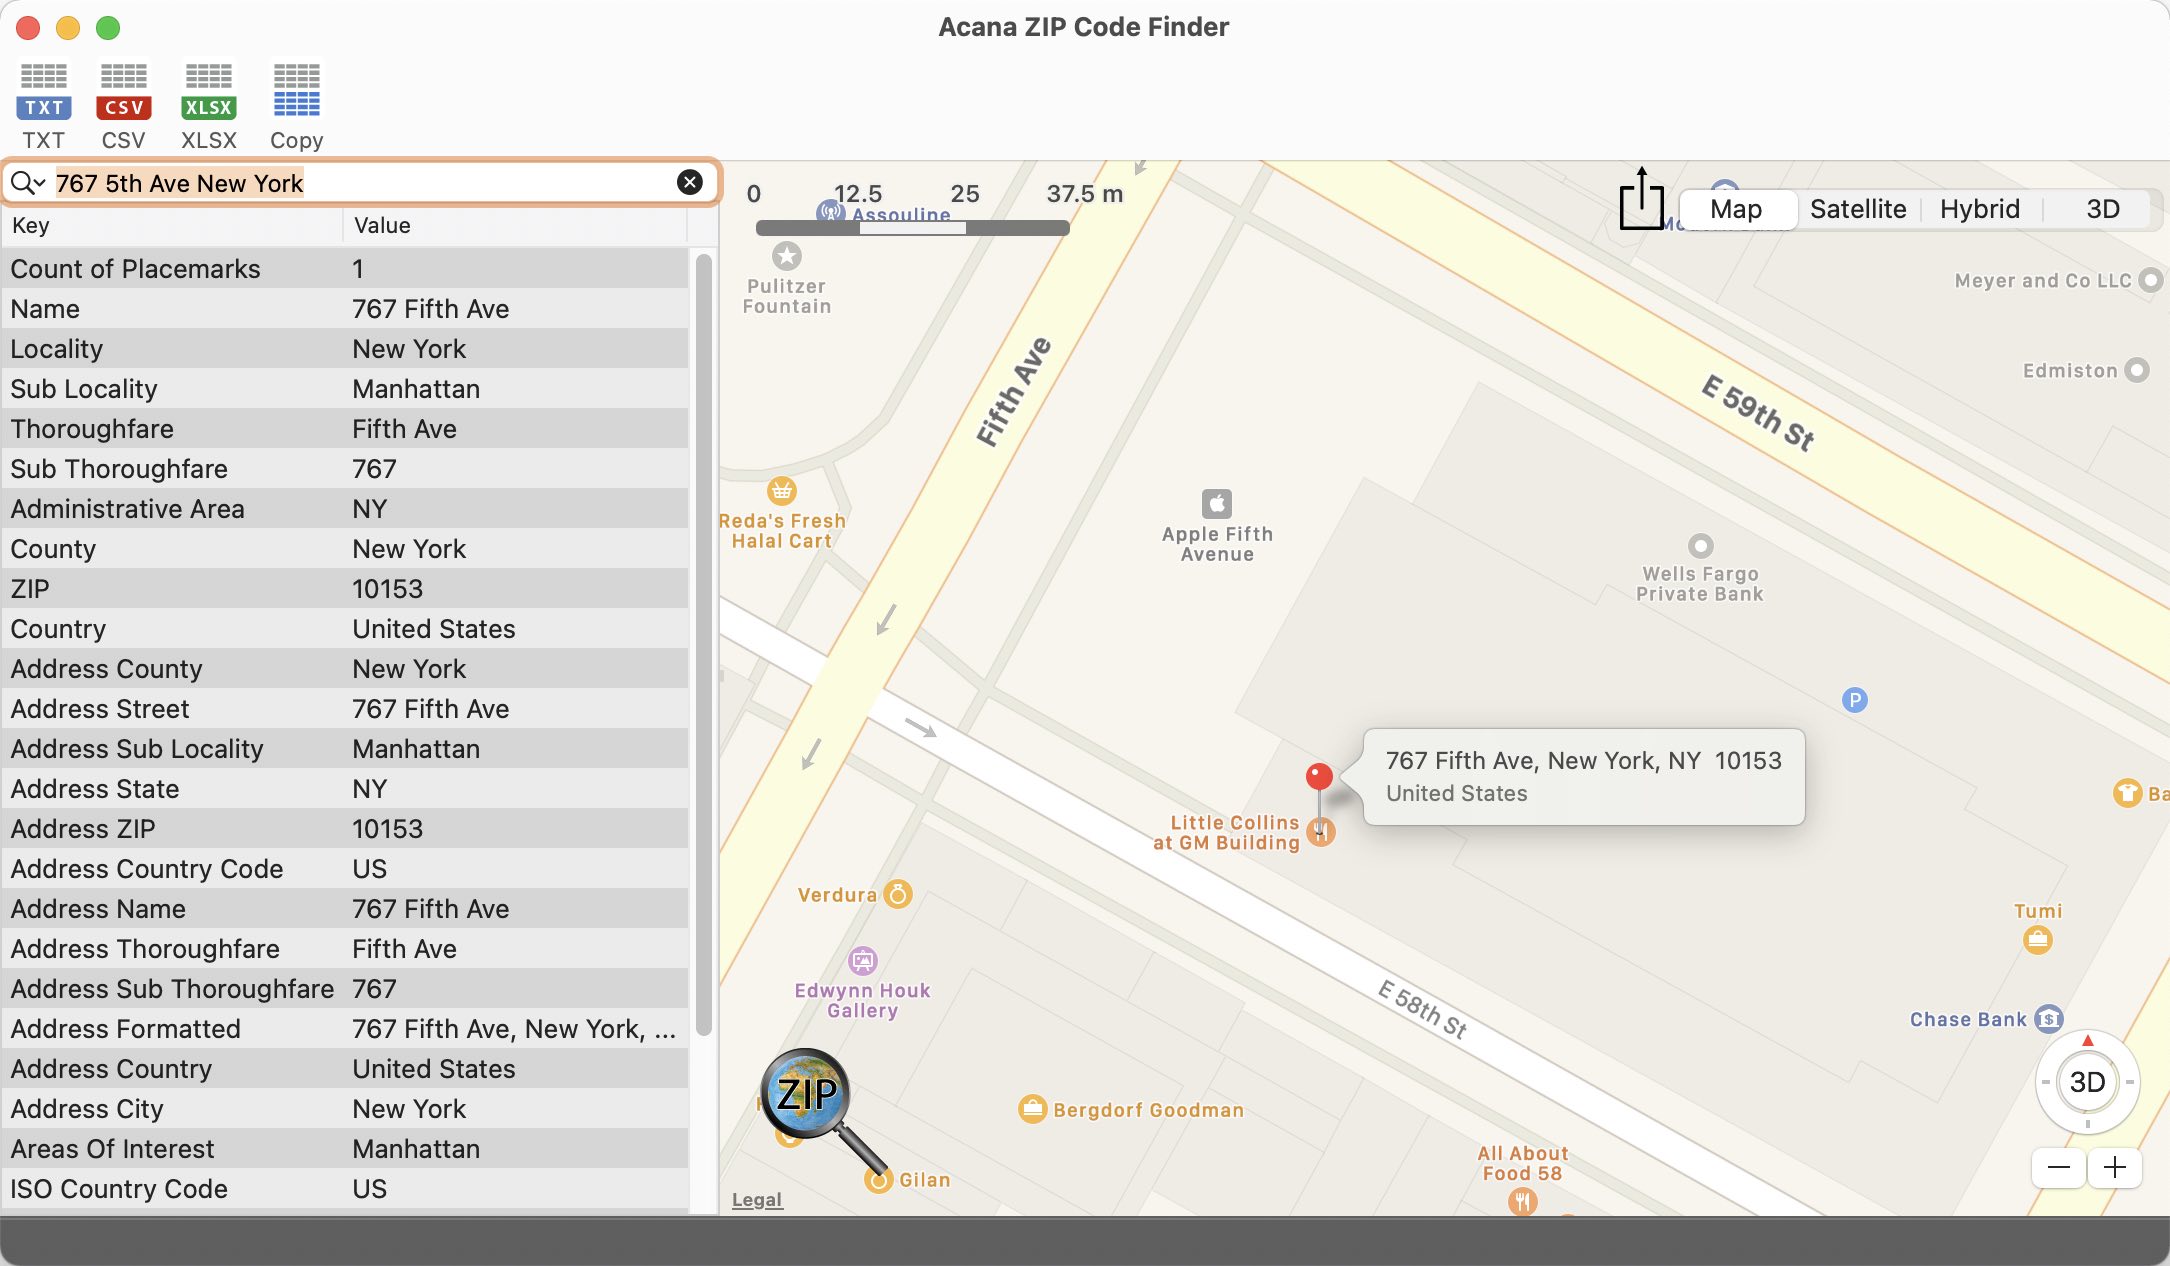Export results as XLSX file
This screenshot has height=1266, width=2170.
(209, 106)
